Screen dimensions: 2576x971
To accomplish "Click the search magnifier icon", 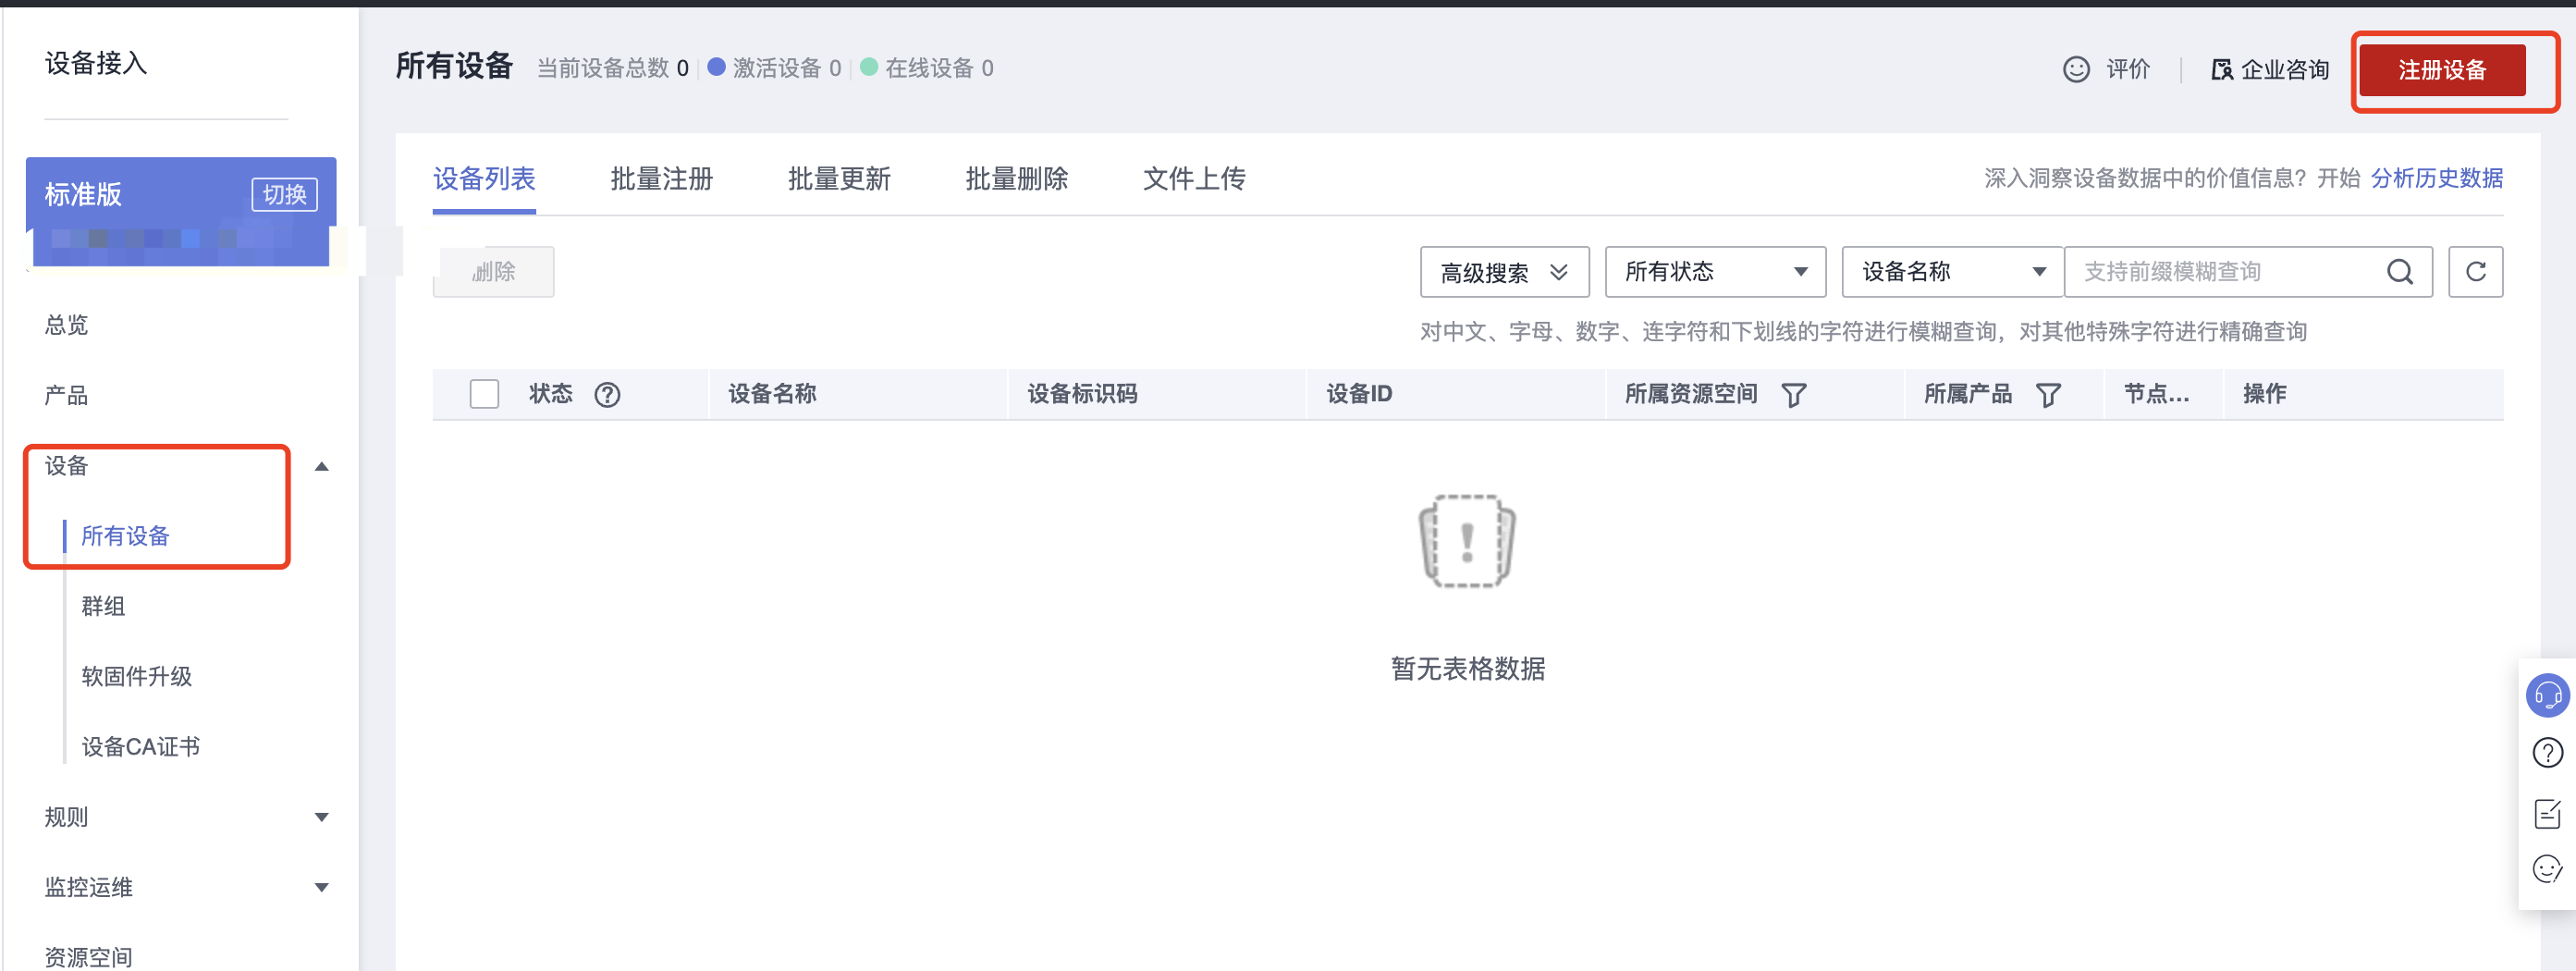I will [2399, 272].
